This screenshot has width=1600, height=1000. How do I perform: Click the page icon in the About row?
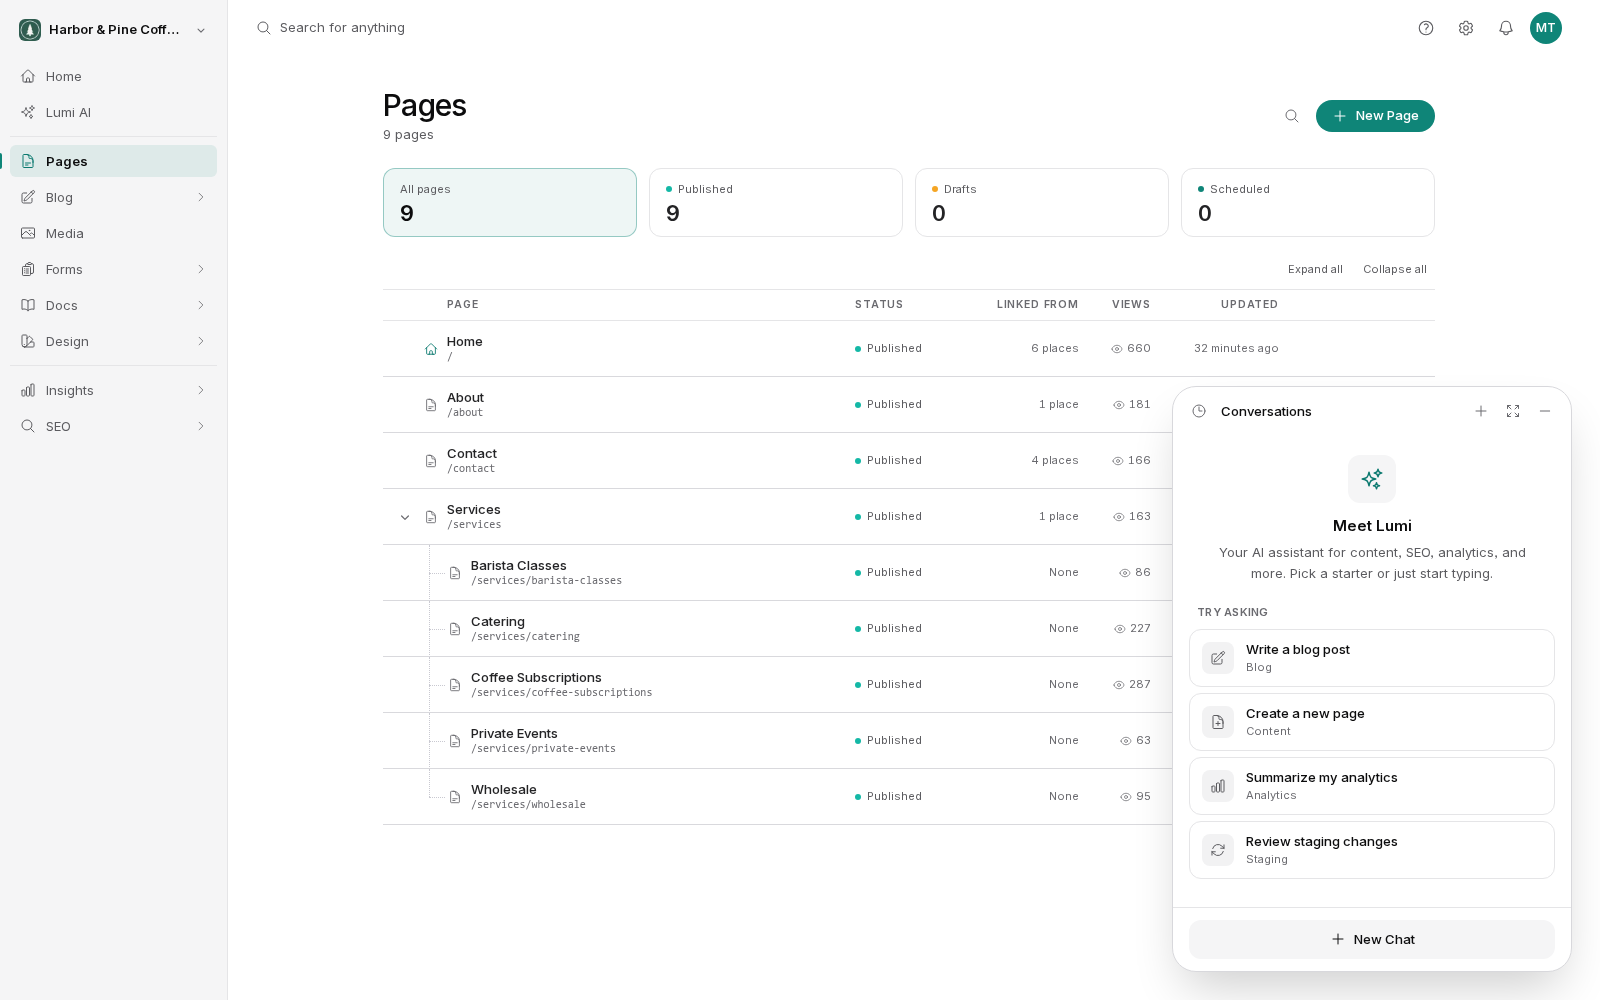click(431, 405)
